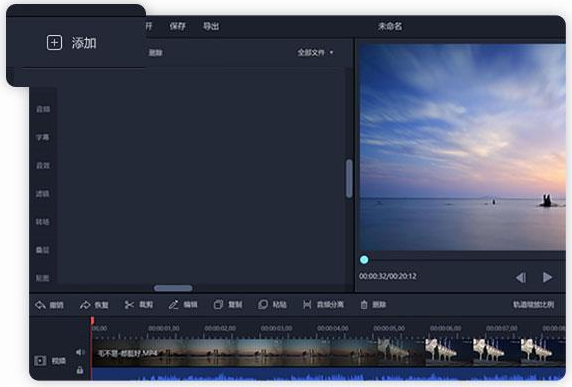Click the trash delete icon in timeline toolbar
The image size is (572, 387).
coord(364,305)
